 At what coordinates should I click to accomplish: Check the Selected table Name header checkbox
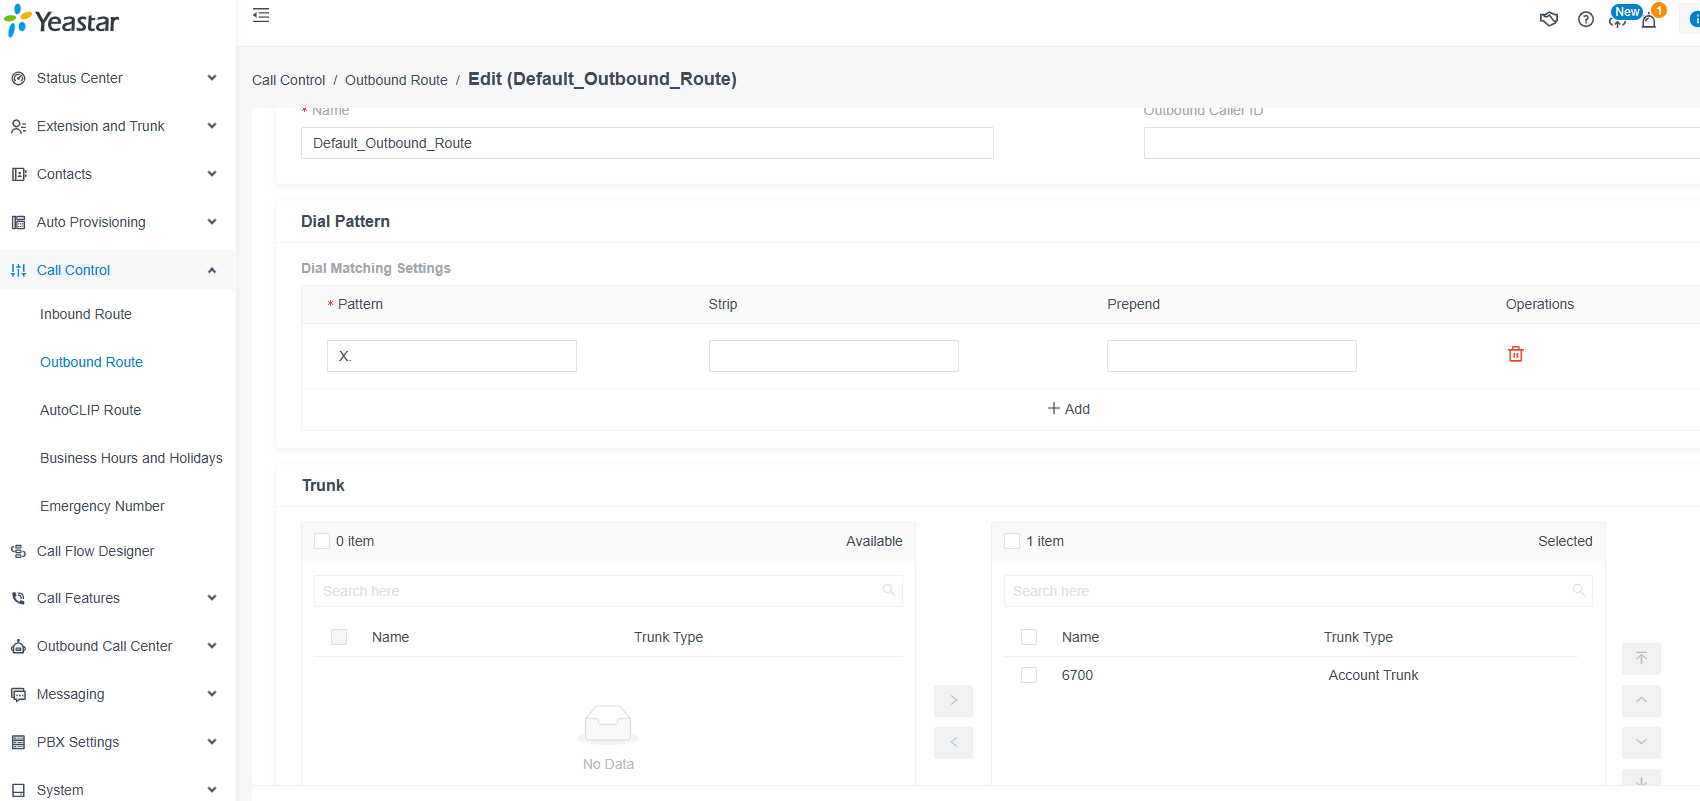point(1029,637)
